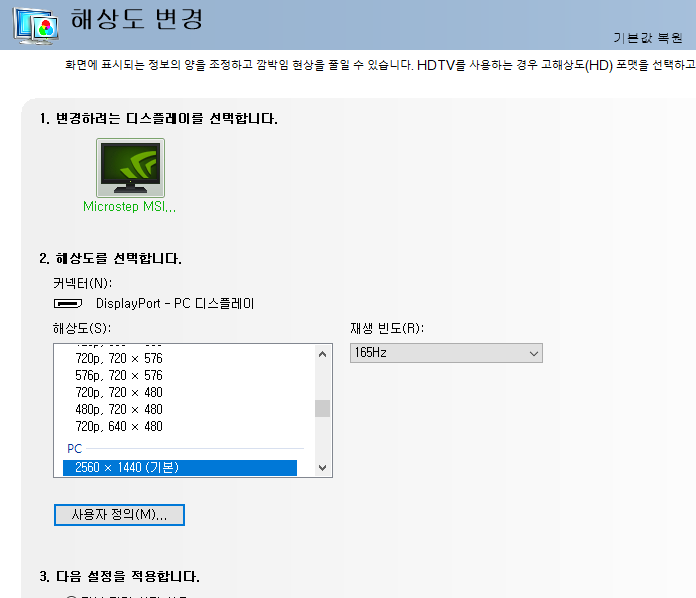Click the 기본값 복원 link
Viewport: 696px width, 598px height.
coord(648,38)
